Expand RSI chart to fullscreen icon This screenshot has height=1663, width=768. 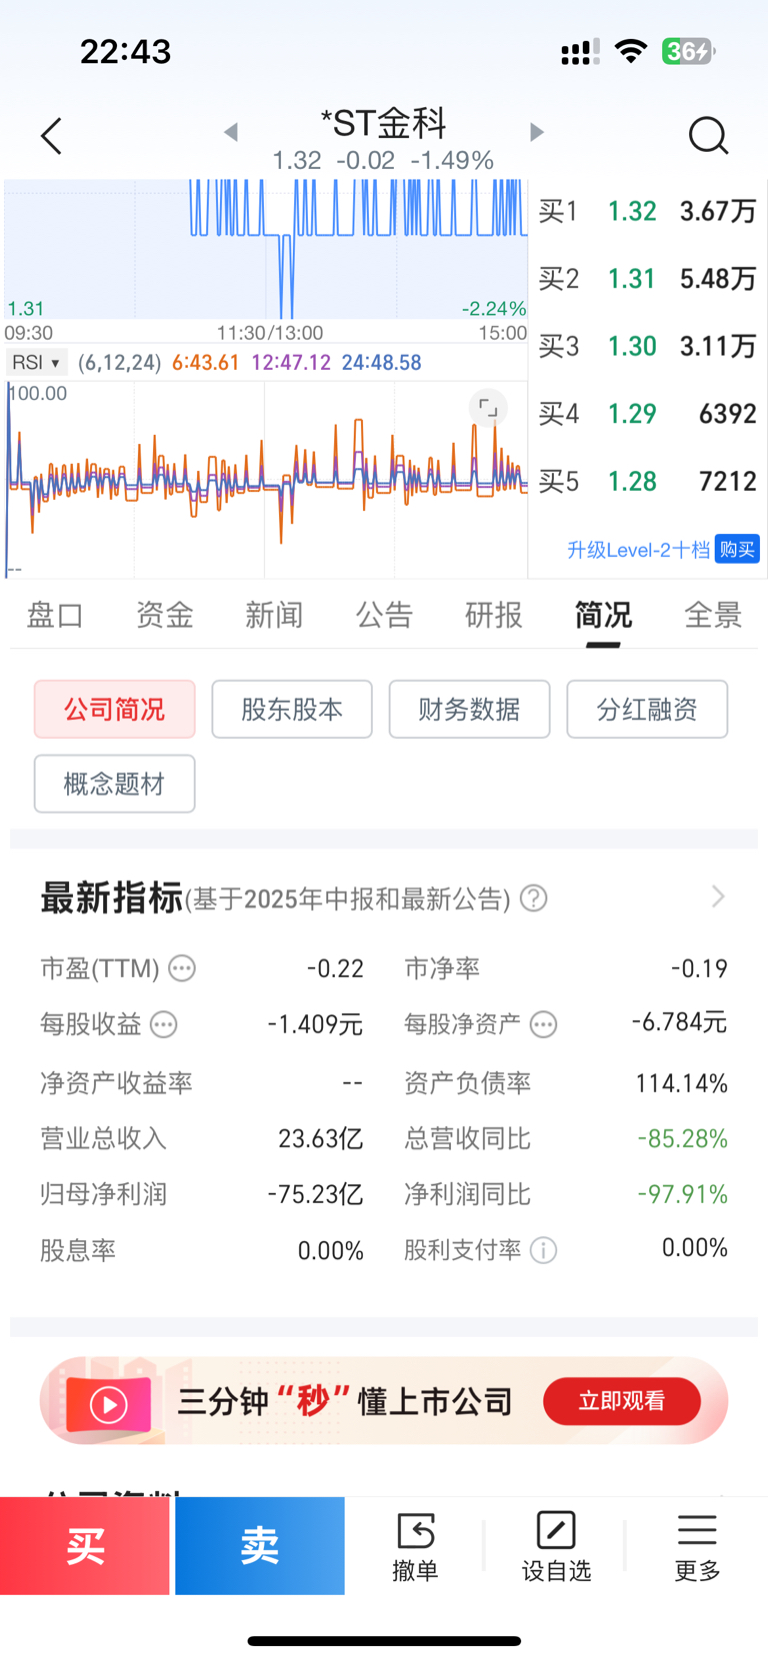tap(488, 408)
